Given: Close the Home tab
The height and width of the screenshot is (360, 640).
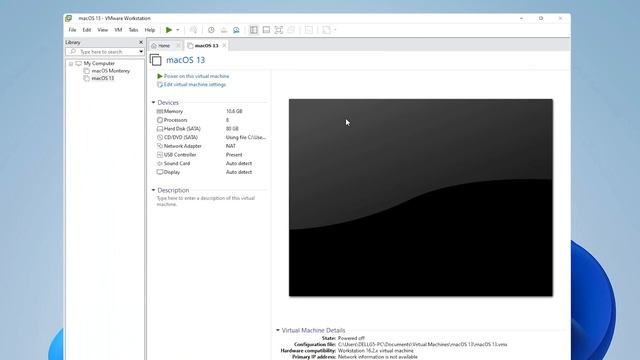Looking at the screenshot, I should 178,46.
